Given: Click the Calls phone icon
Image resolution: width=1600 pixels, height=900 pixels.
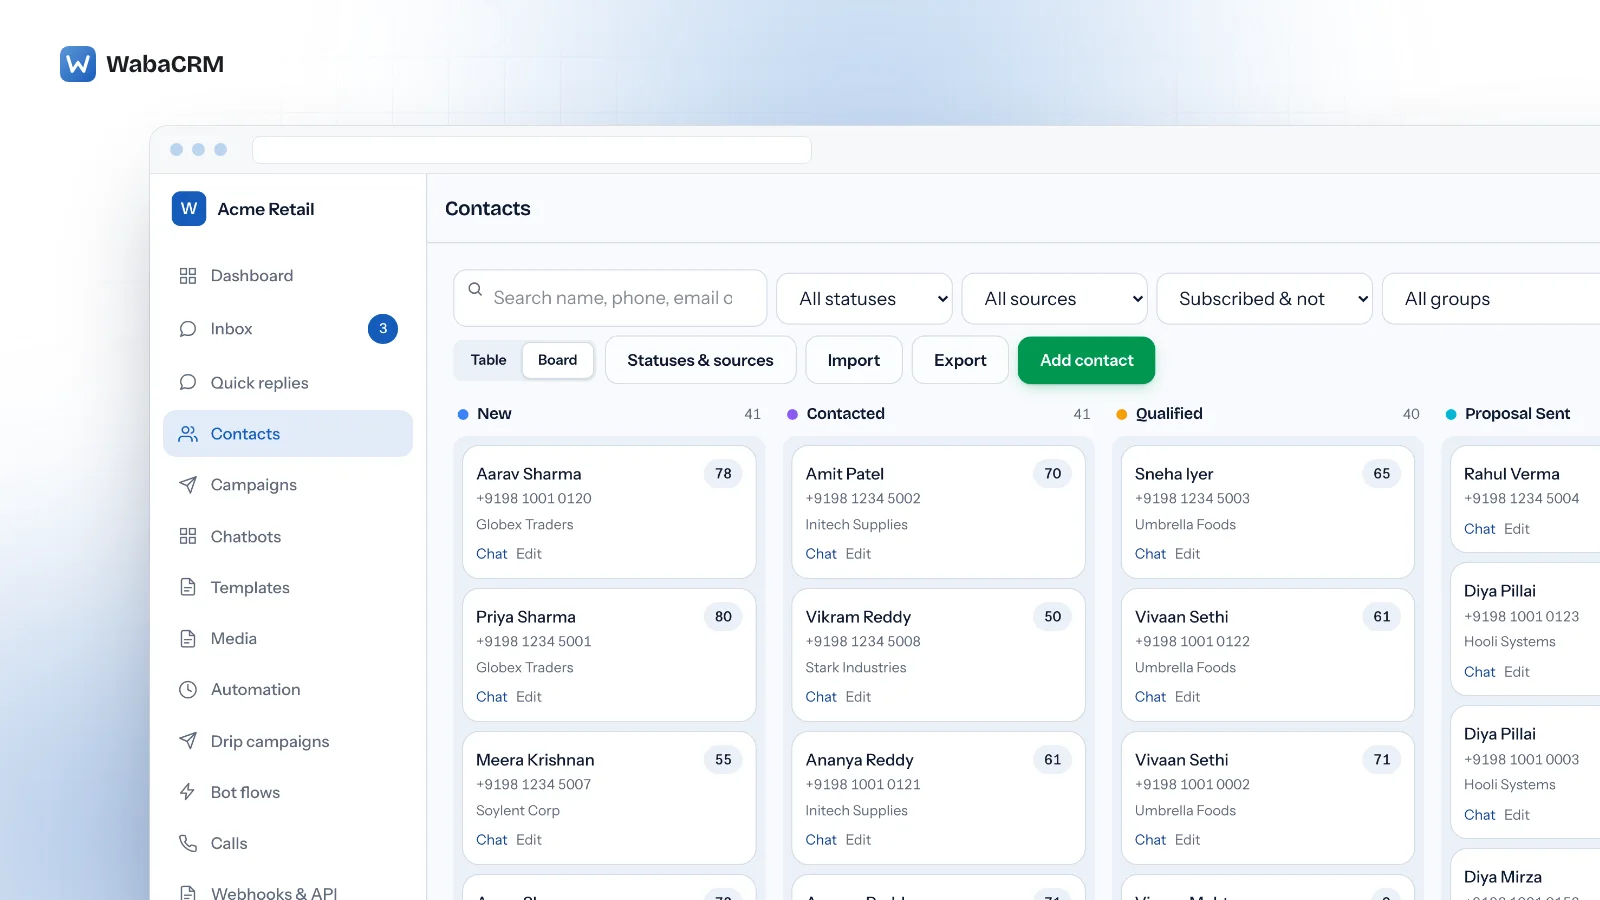Looking at the screenshot, I should 188,843.
